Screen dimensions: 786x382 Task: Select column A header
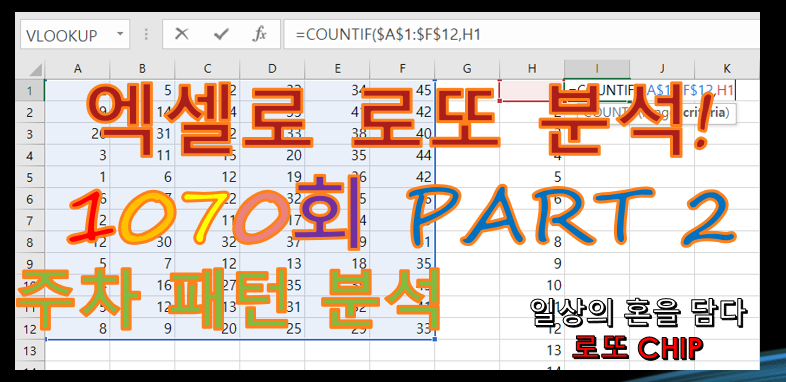click(77, 69)
